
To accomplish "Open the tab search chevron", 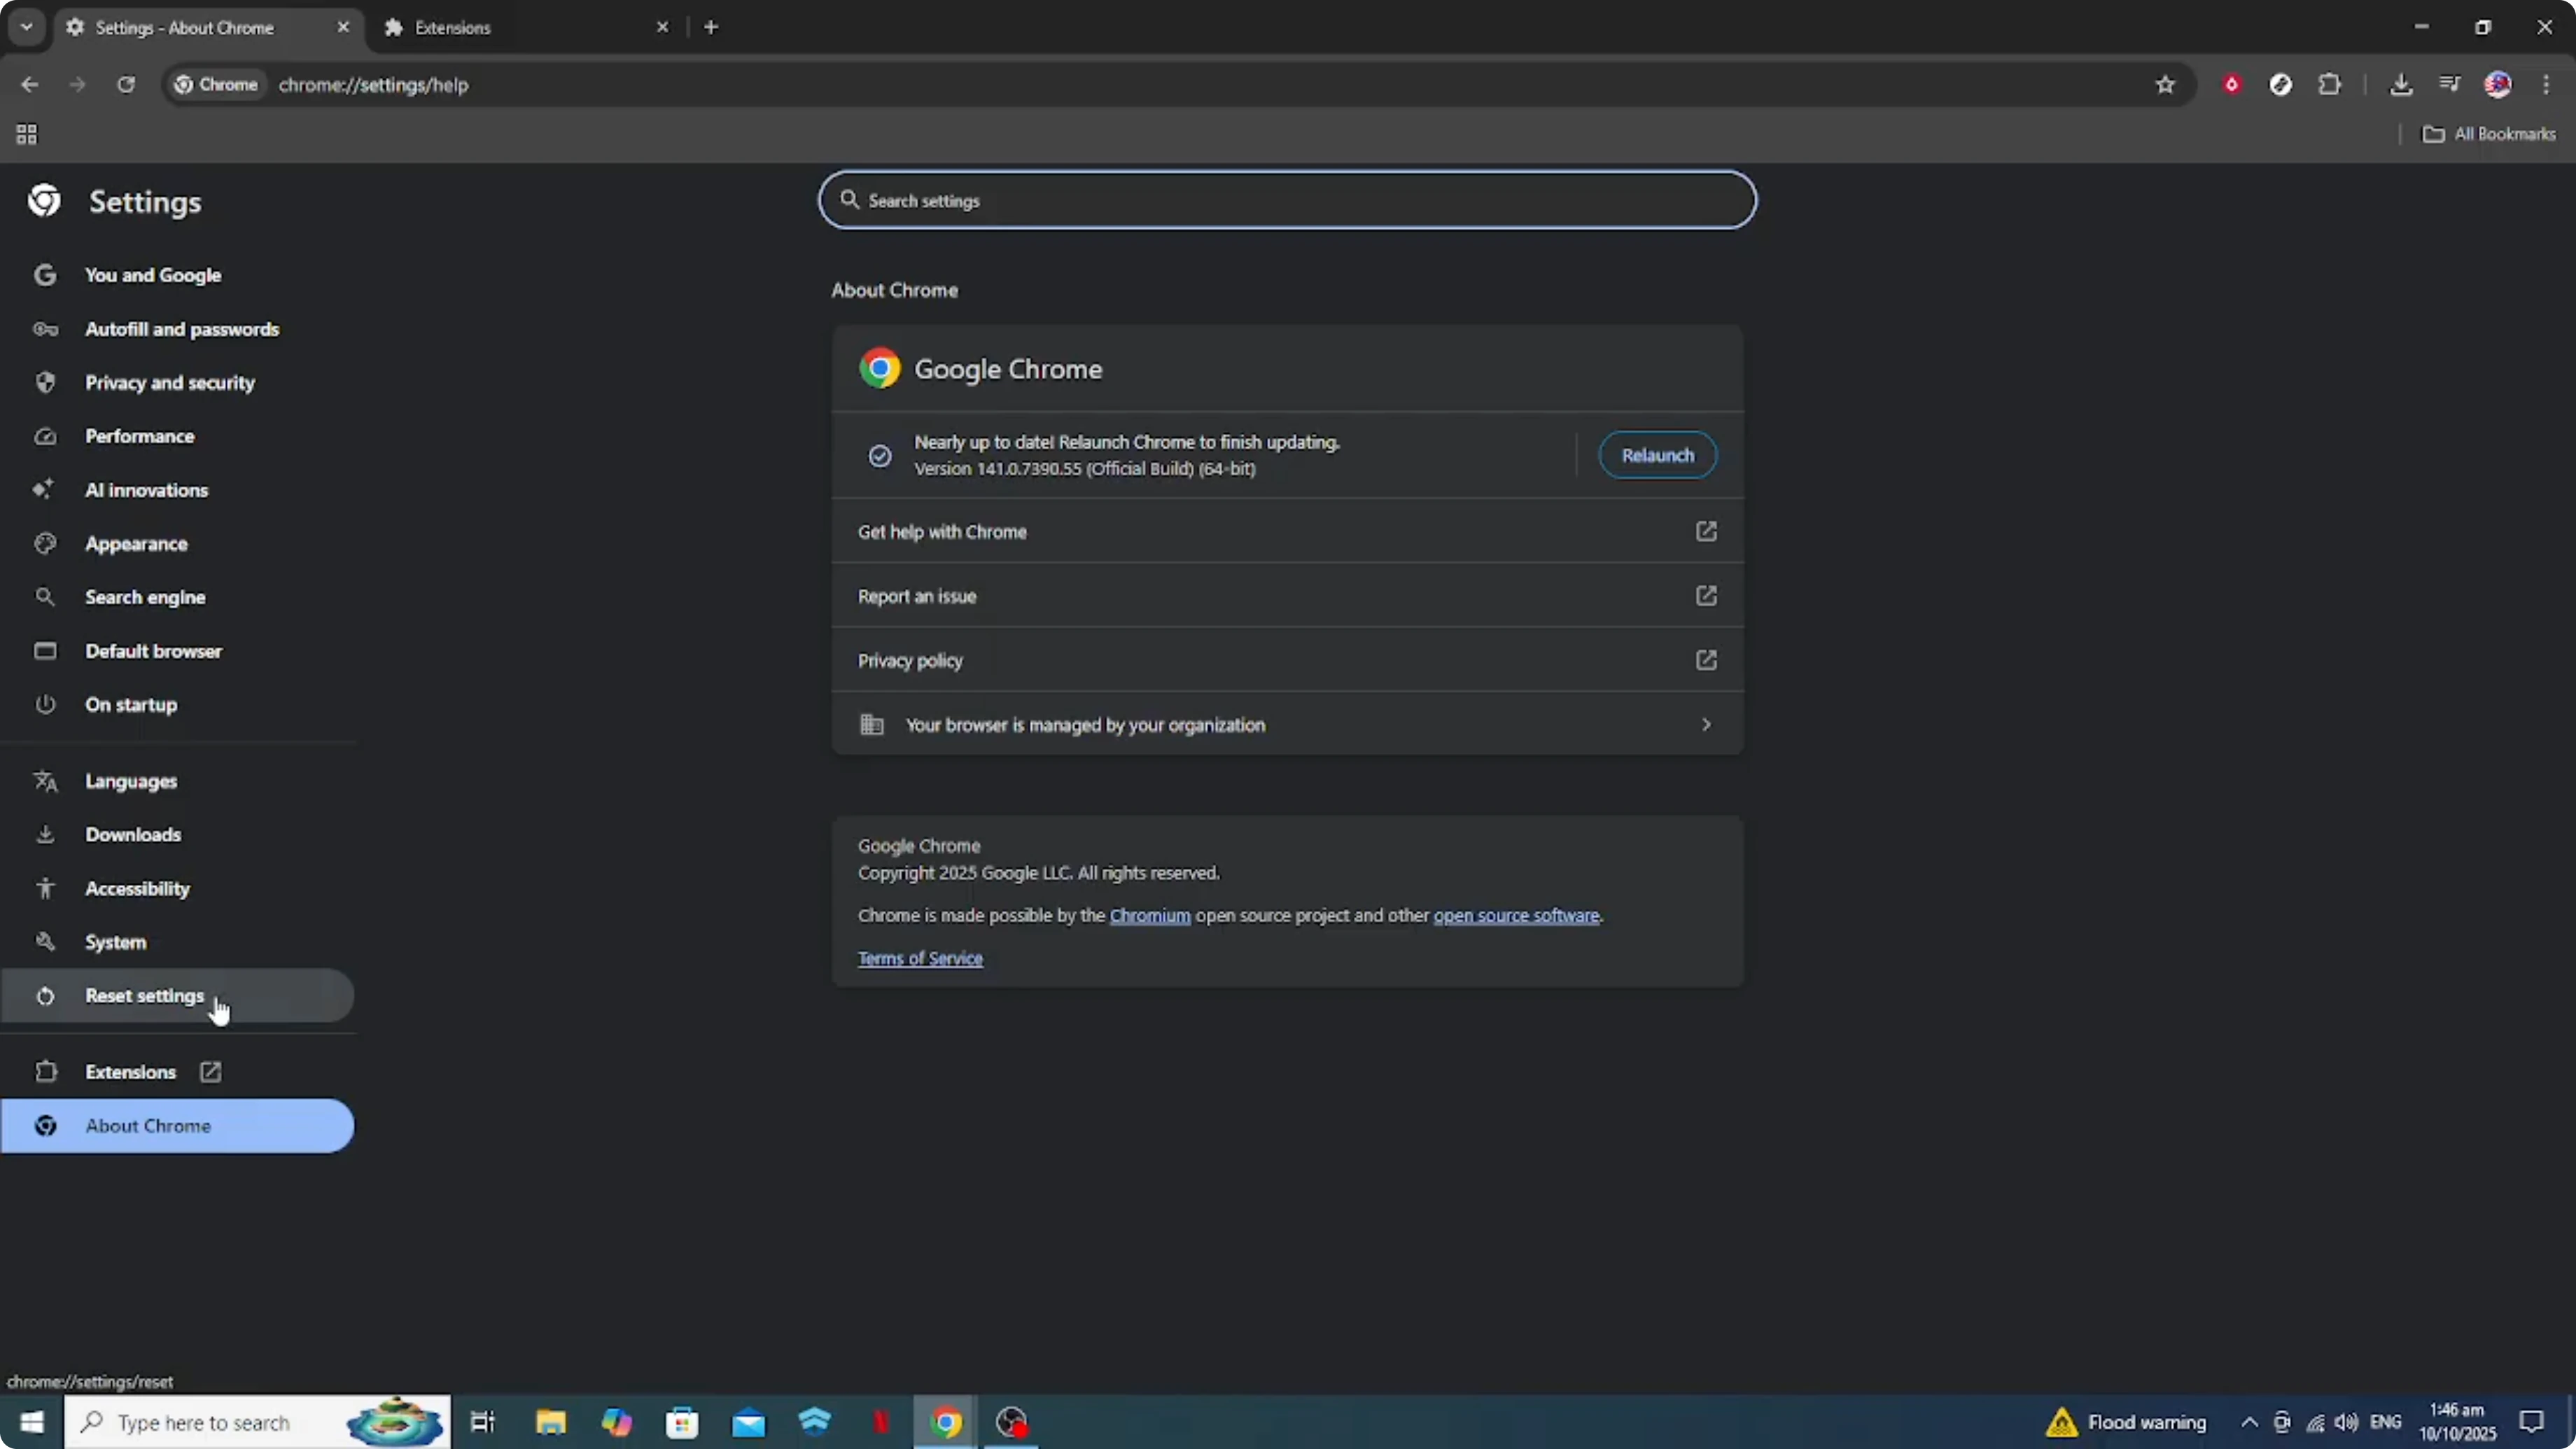I will 26,27.
